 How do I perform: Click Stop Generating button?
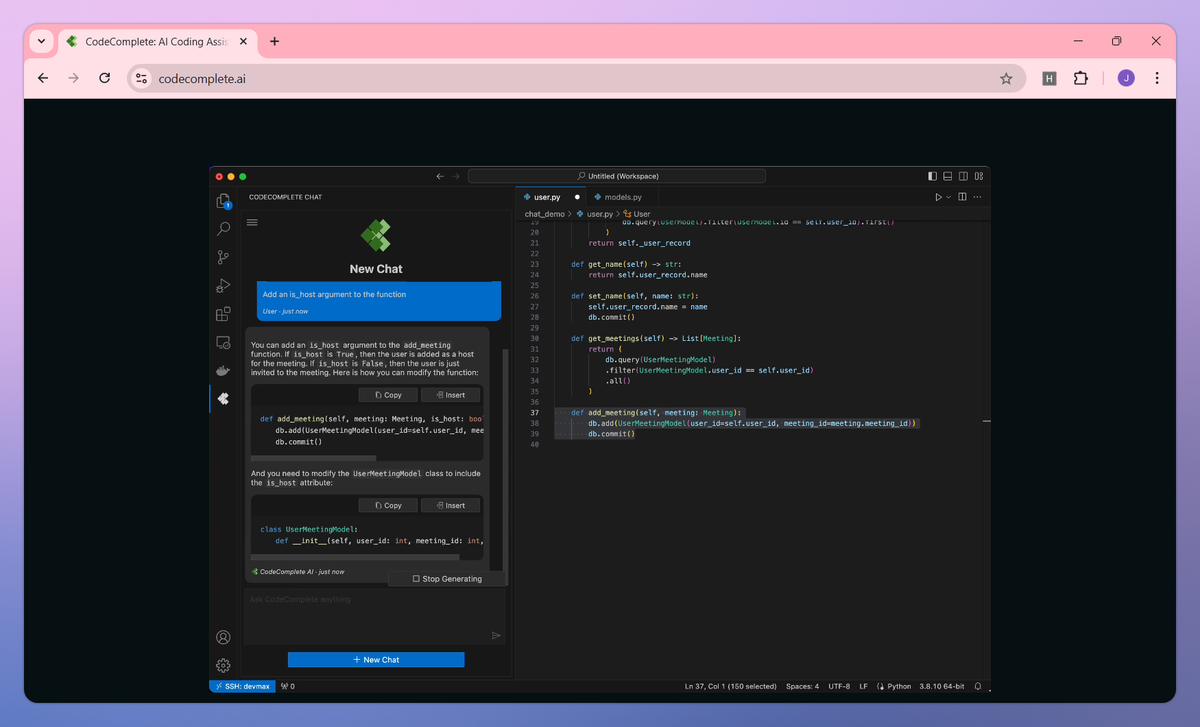pyautogui.click(x=447, y=579)
